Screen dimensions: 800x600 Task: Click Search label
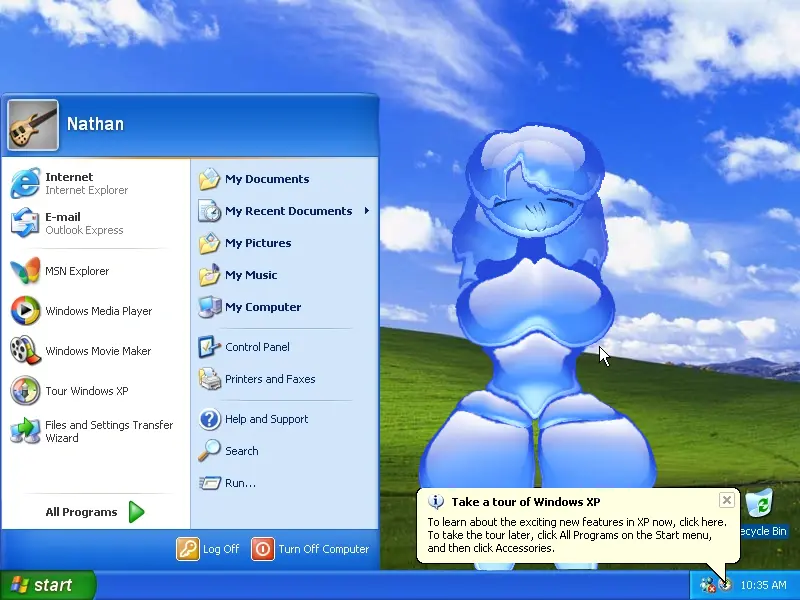242,451
